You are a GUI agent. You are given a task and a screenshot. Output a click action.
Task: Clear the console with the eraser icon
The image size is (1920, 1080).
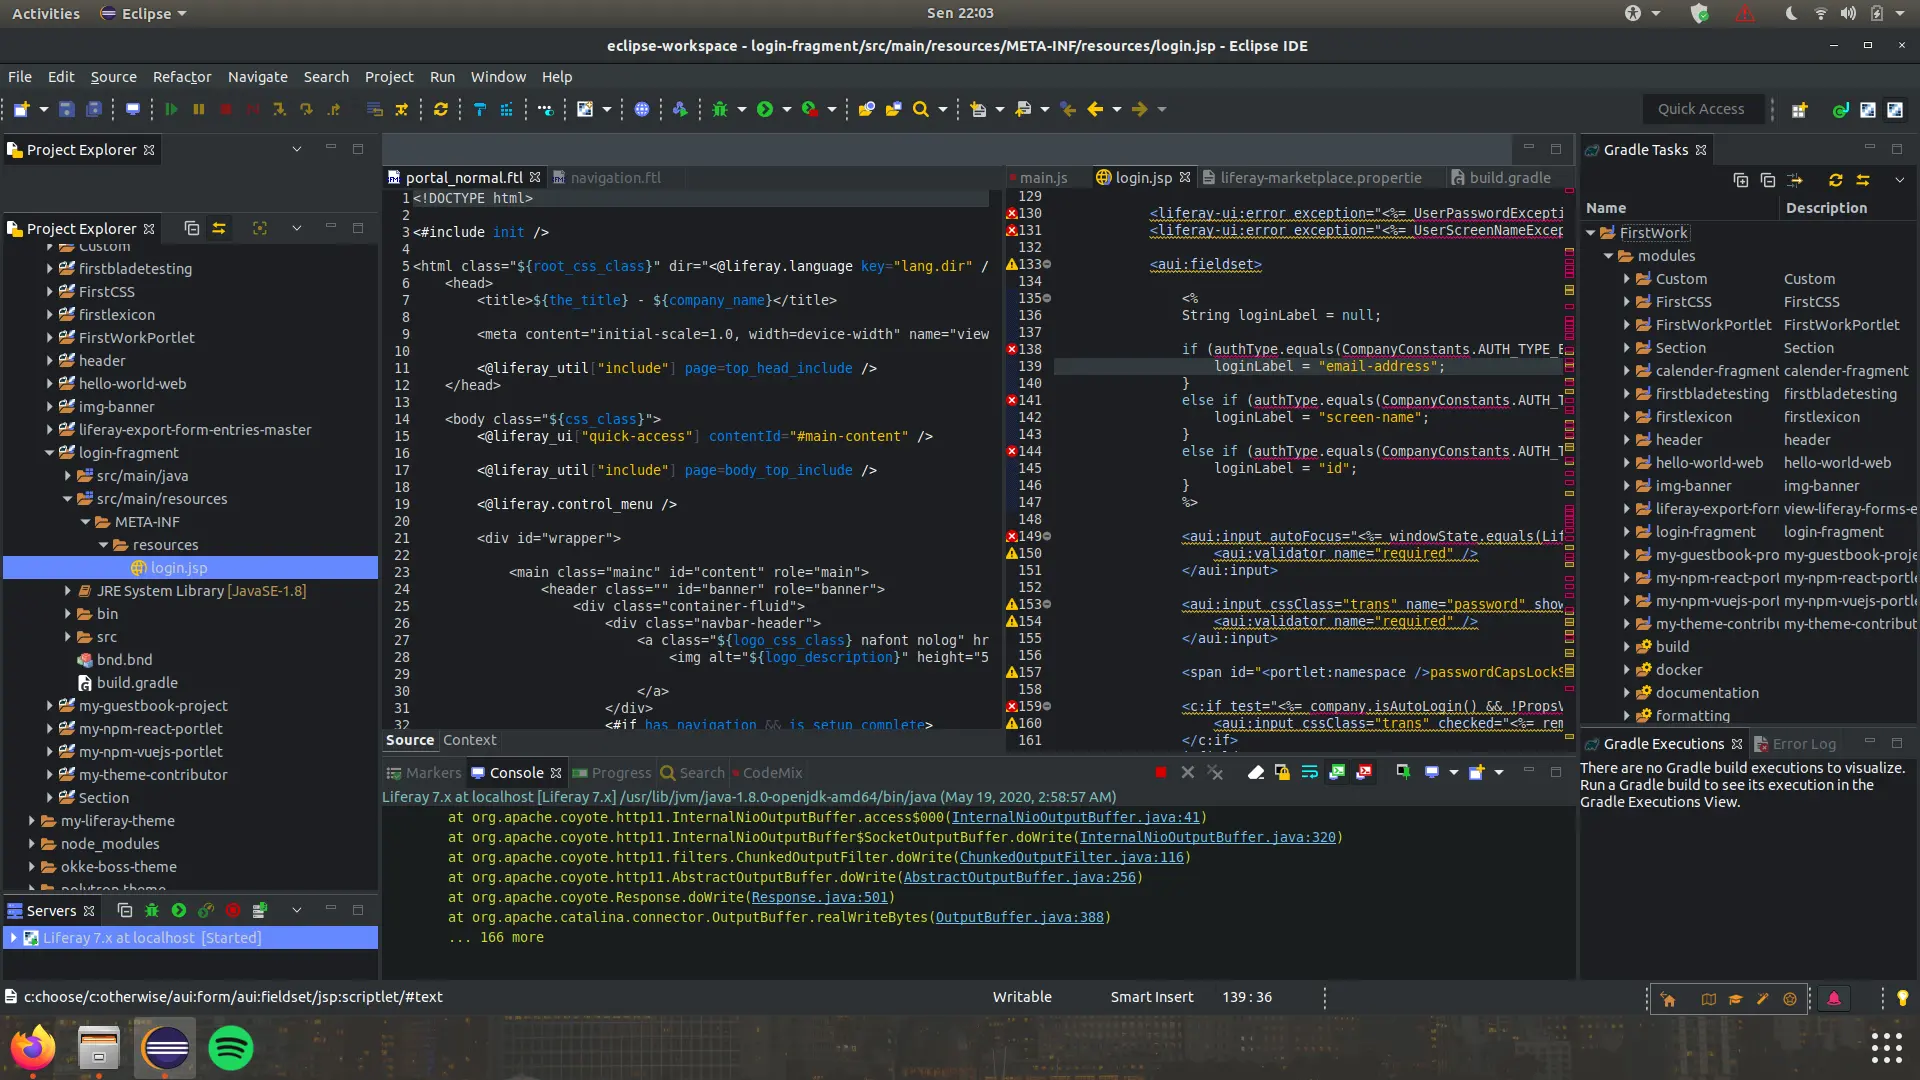pyautogui.click(x=1256, y=772)
